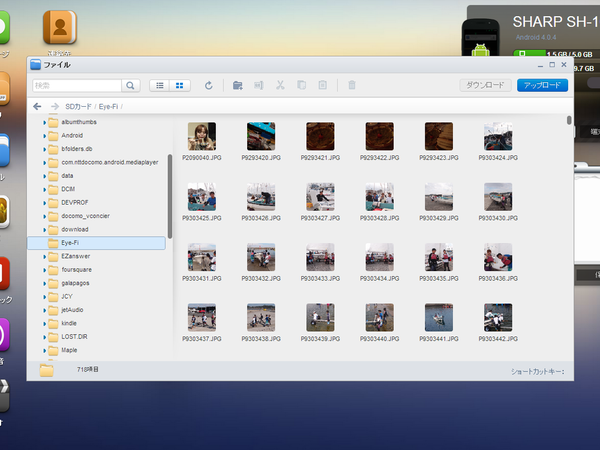
Task: Click the ダウンロード button
Action: coord(485,85)
